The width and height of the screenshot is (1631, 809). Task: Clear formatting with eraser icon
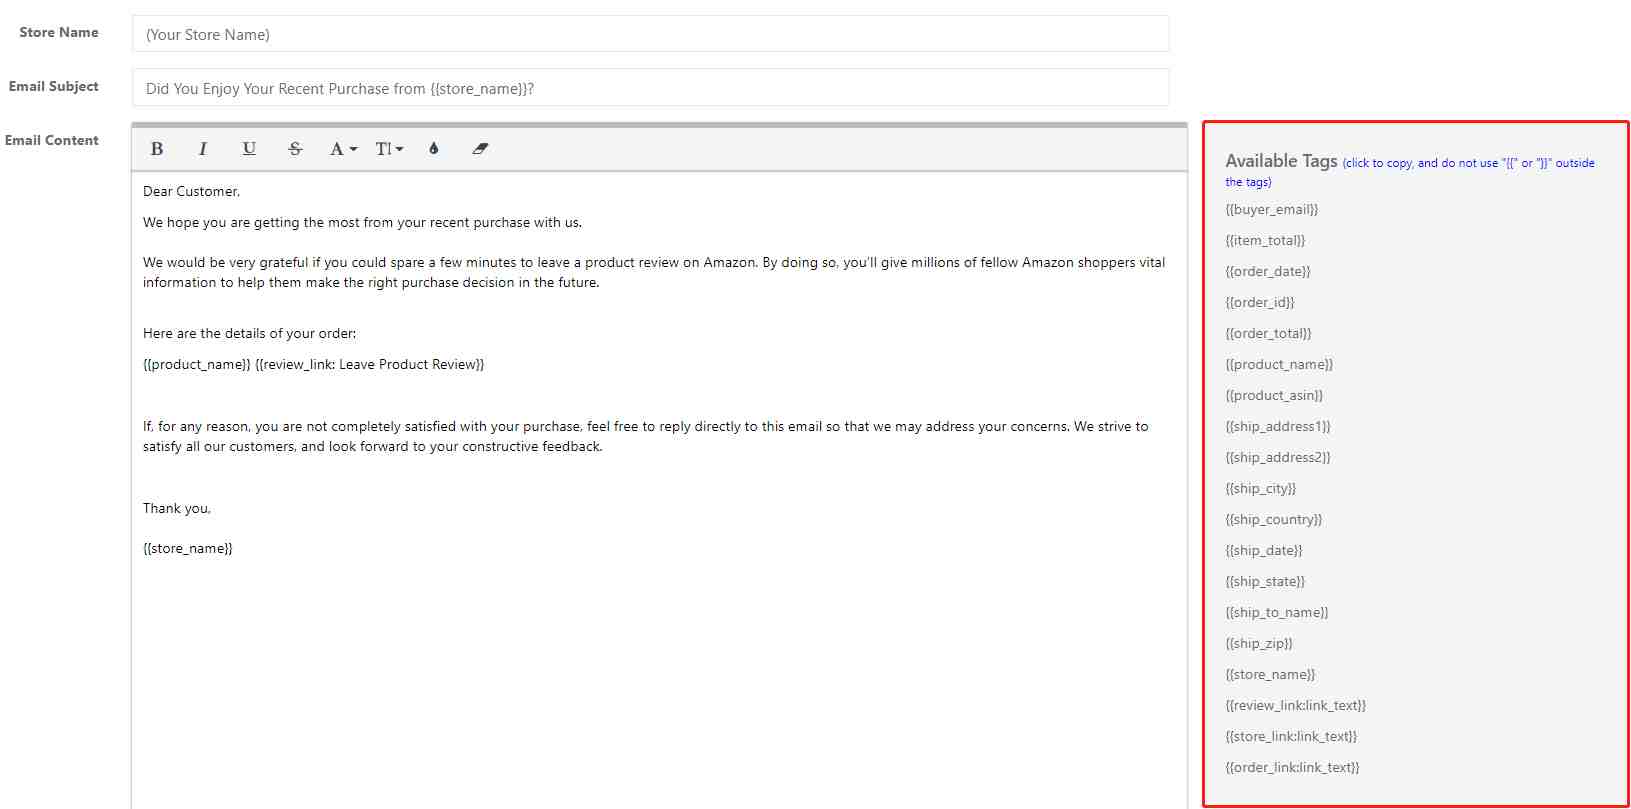coord(480,149)
